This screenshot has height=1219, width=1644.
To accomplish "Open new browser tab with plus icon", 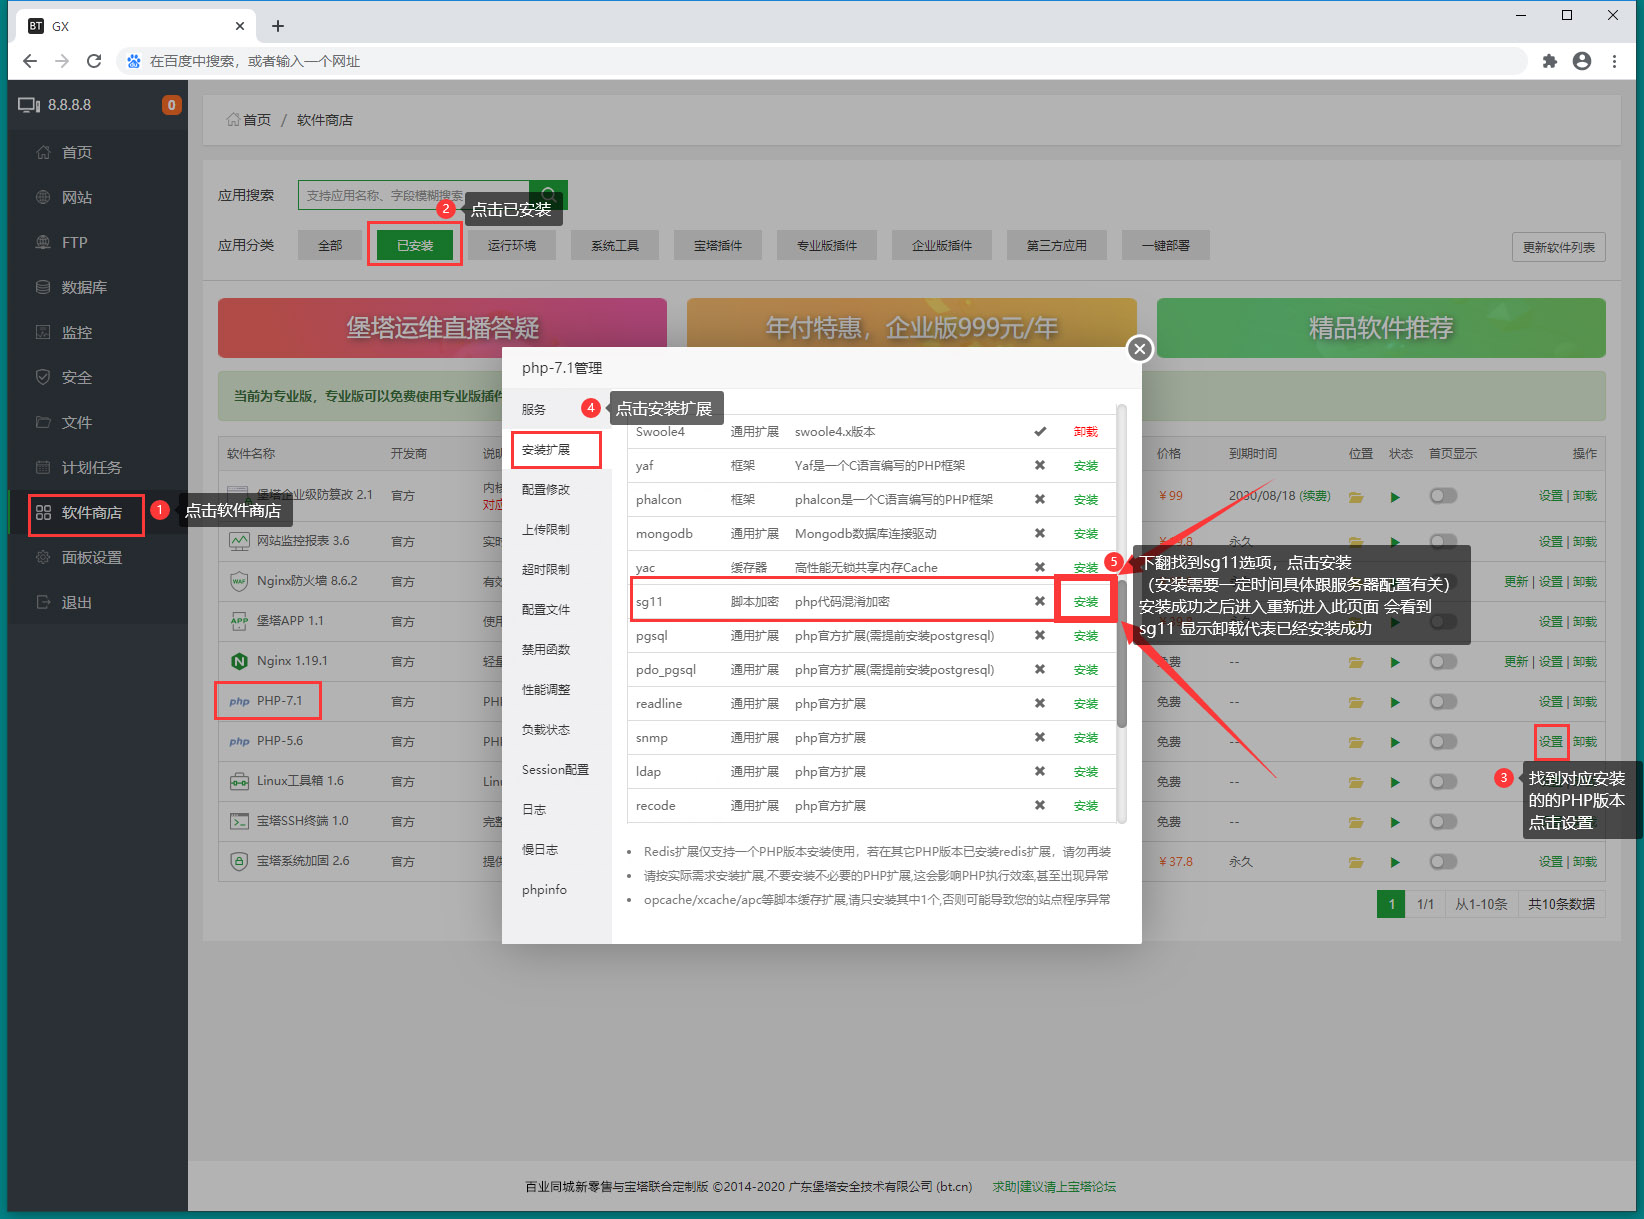I will coord(278,26).
